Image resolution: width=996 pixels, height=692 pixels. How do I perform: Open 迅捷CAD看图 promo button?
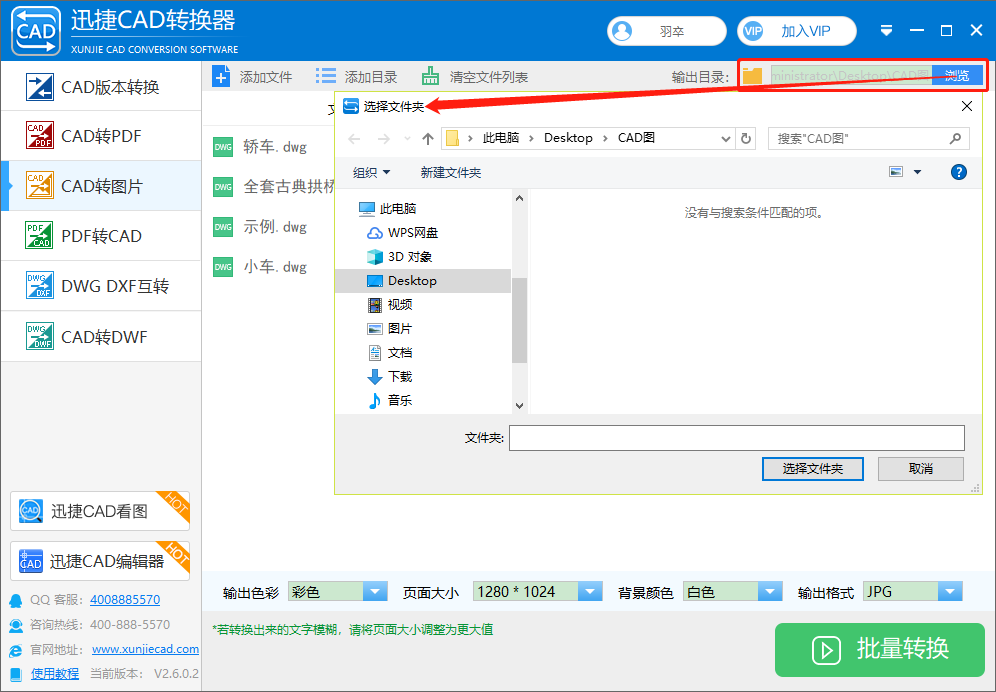[x=100, y=511]
